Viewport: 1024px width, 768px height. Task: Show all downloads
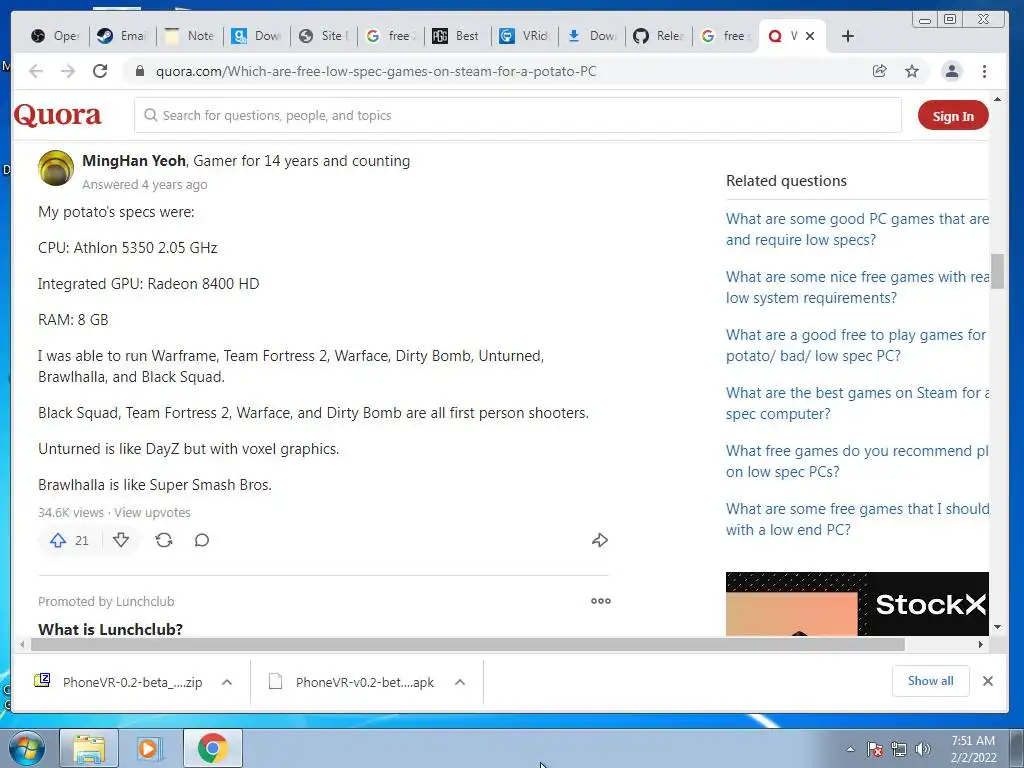pyautogui.click(x=930, y=681)
